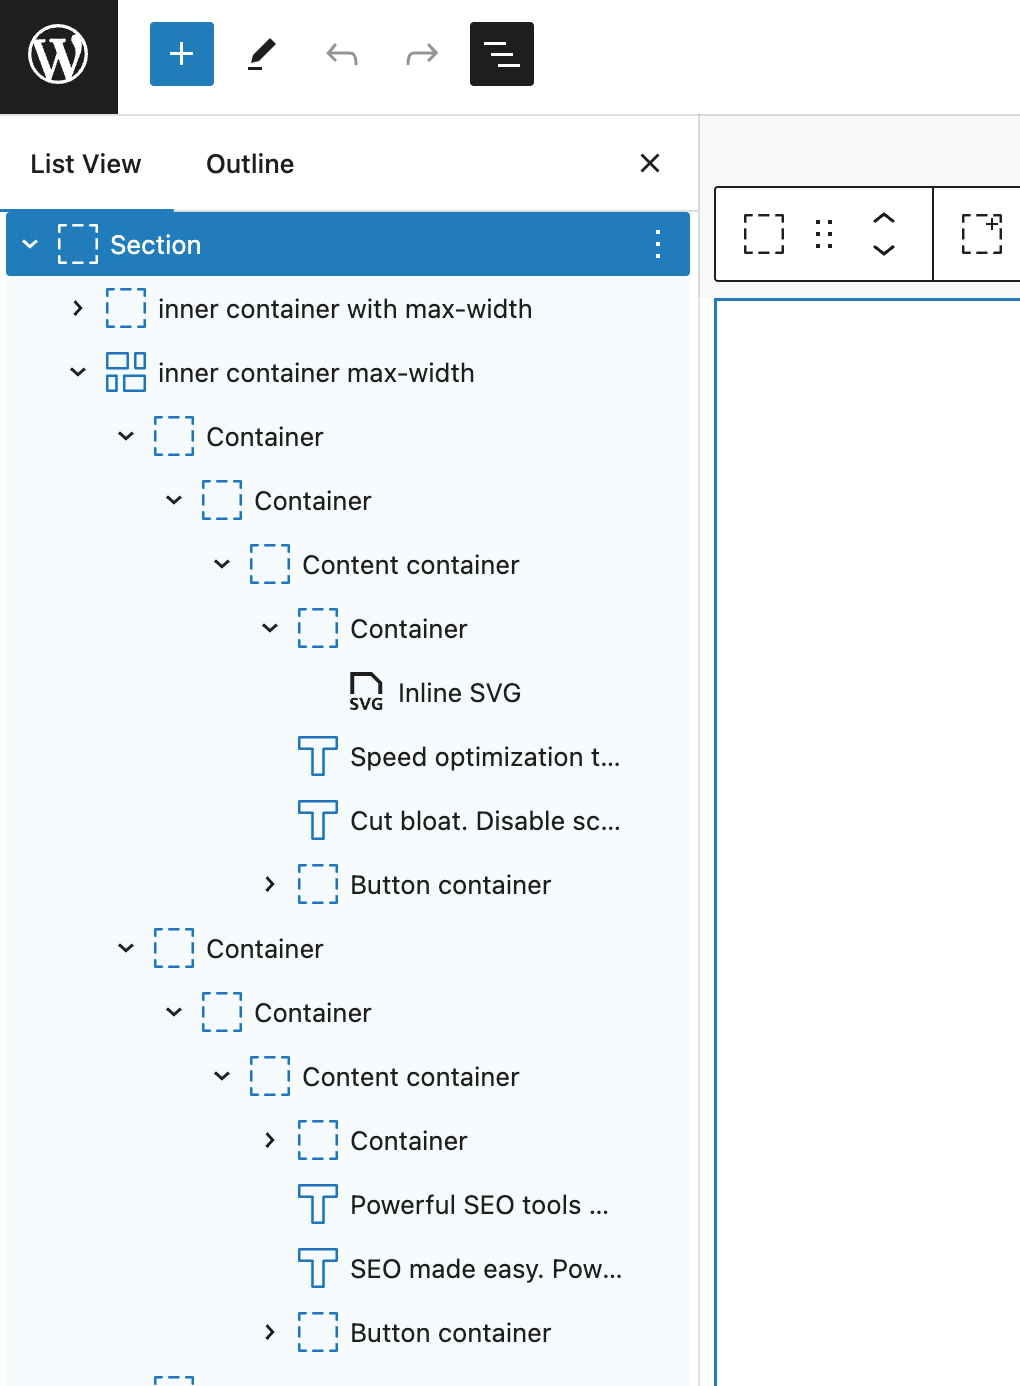Viewport: 1020px width, 1386px height.
Task: Select the Inline SVG row
Action: 348,692
